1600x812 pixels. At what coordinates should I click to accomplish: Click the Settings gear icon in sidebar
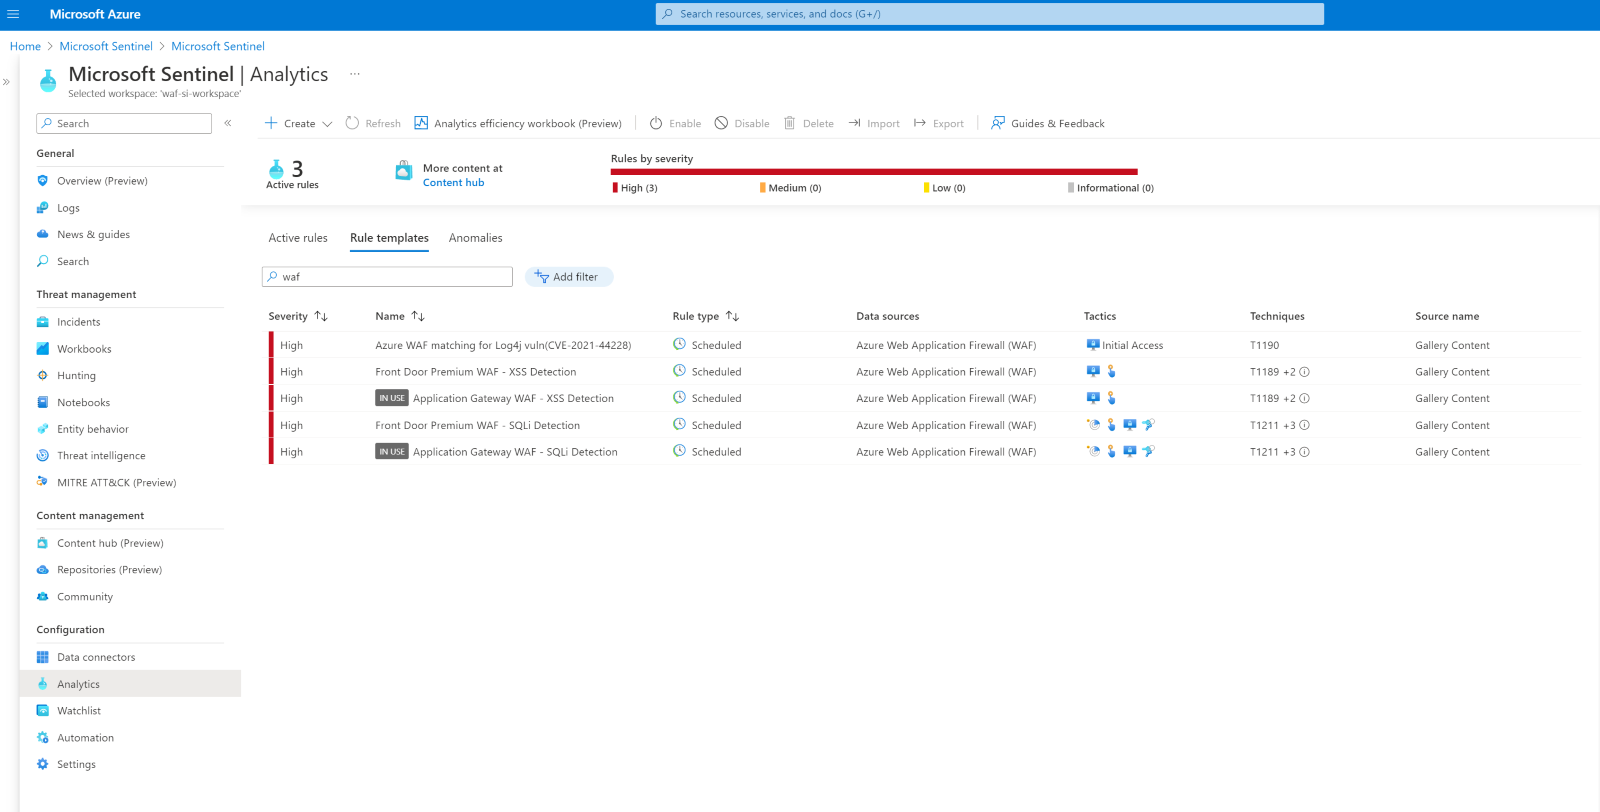click(x=42, y=764)
